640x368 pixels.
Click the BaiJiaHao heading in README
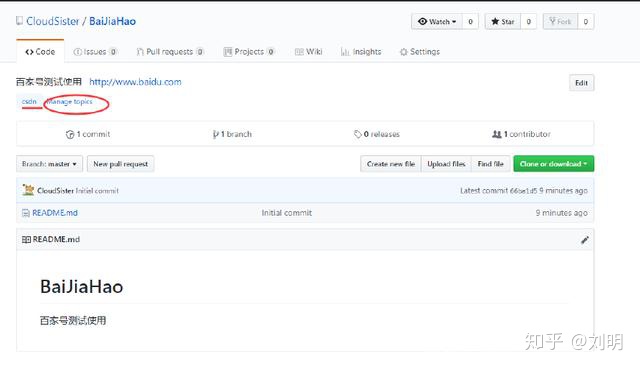click(82, 287)
